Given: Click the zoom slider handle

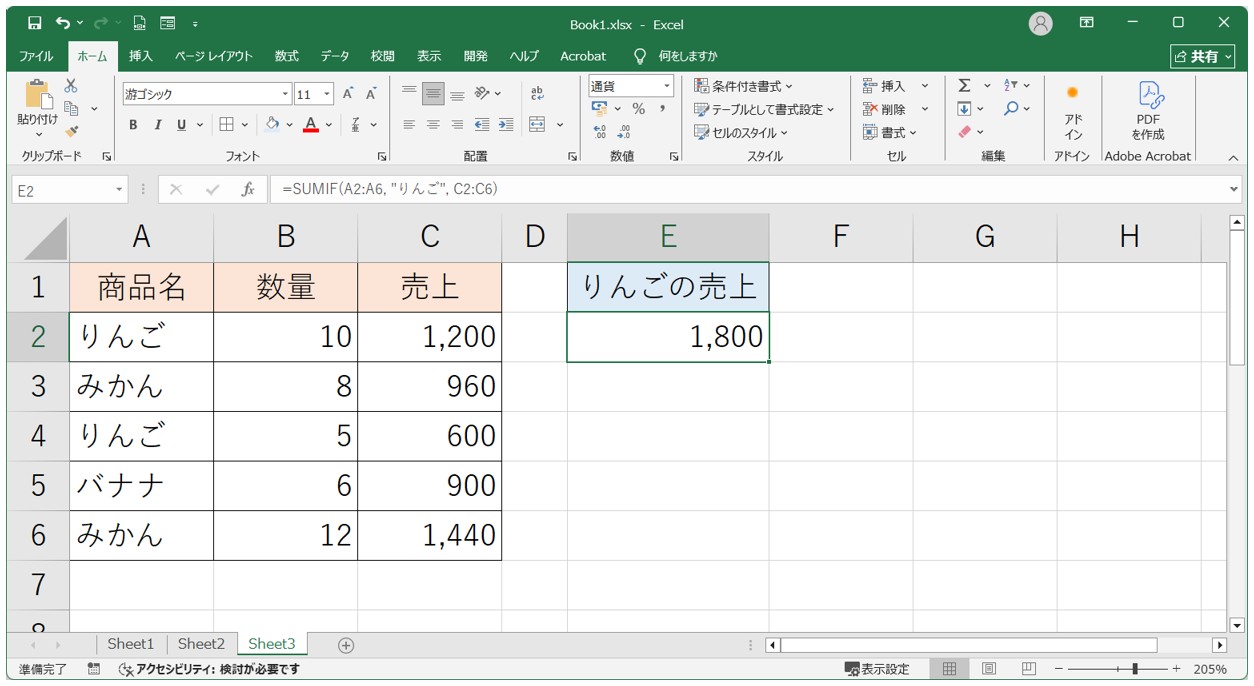Looking at the screenshot, I should 1135,669.
